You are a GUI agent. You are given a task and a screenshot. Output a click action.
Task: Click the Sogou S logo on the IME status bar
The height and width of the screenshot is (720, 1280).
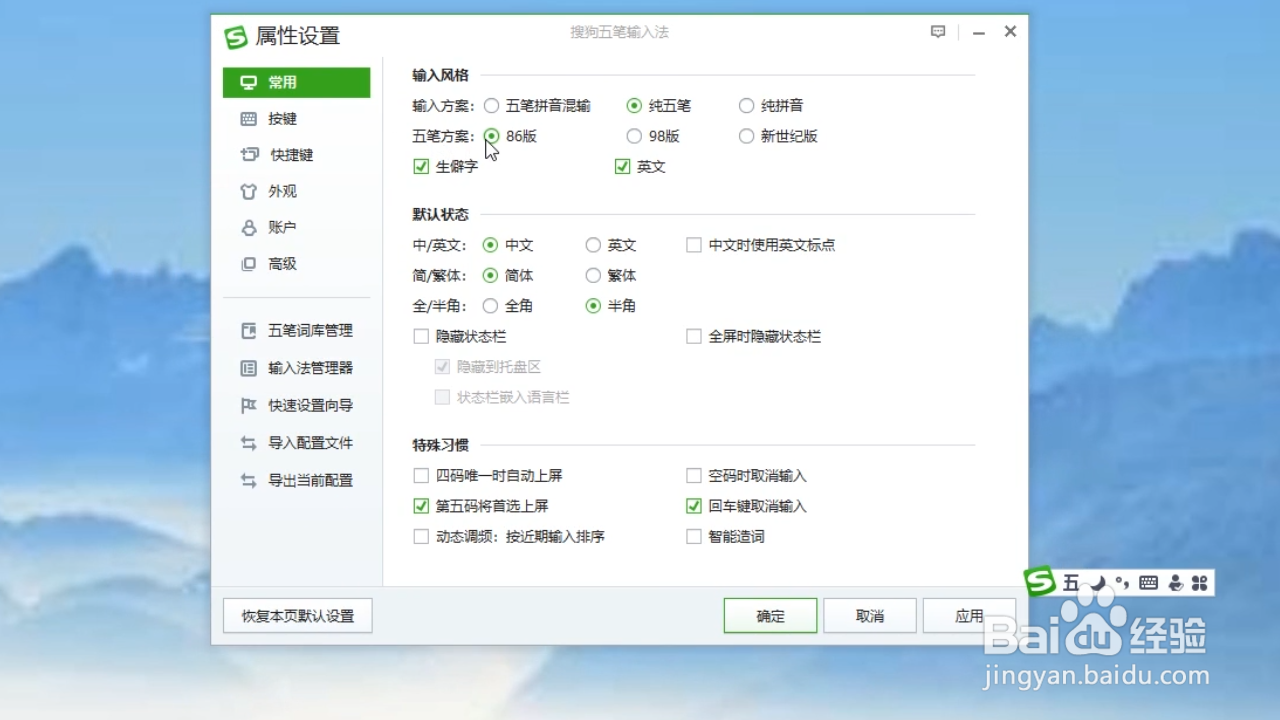tap(1041, 581)
